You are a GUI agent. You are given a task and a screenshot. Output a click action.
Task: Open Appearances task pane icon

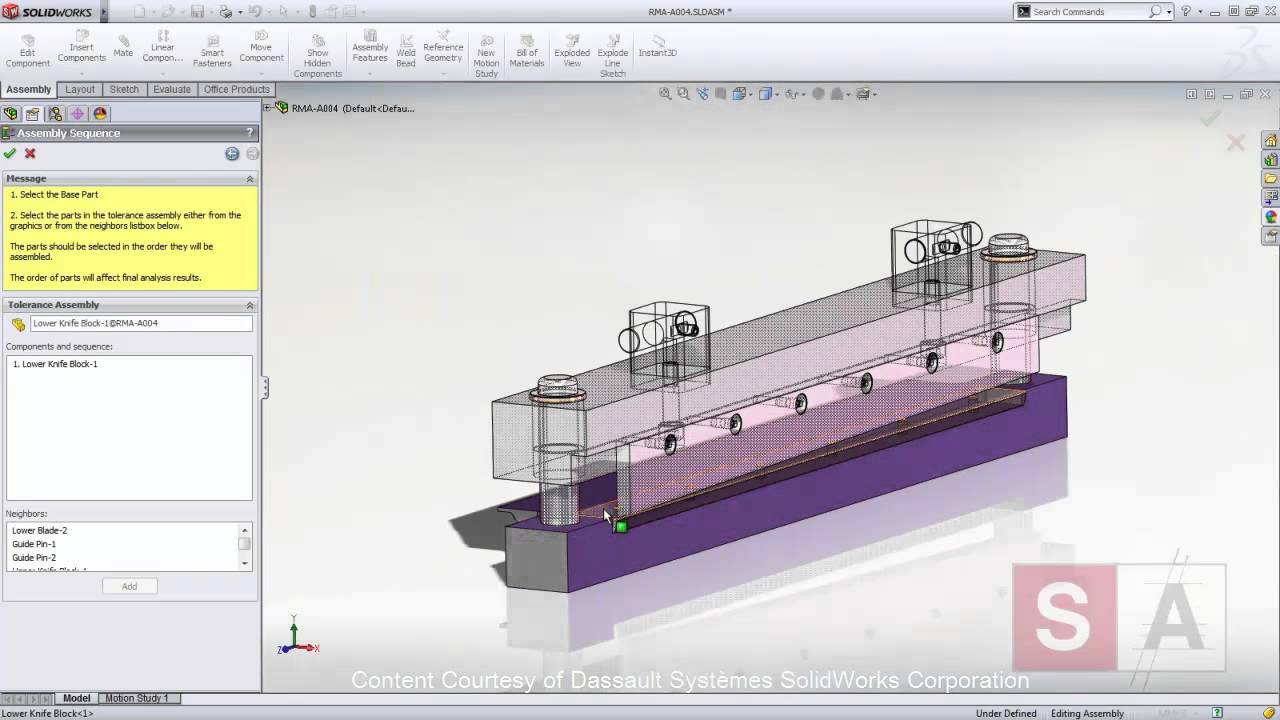(x=1270, y=217)
